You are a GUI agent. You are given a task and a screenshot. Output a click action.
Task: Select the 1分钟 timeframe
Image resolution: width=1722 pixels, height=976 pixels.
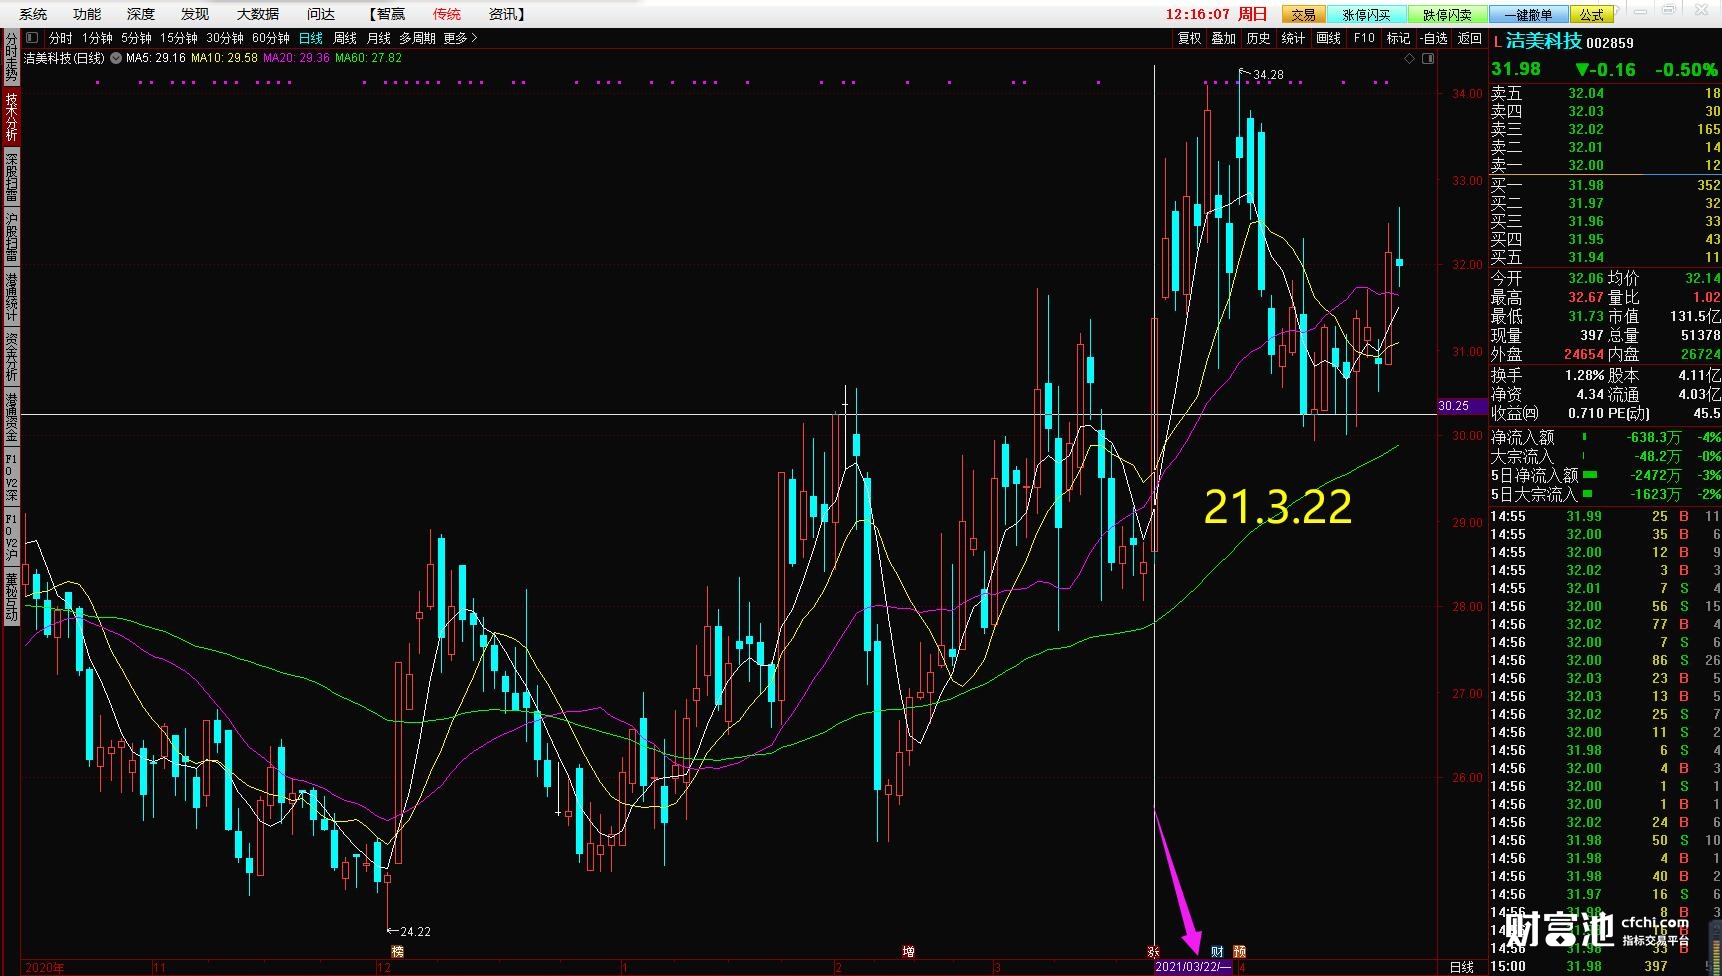(x=97, y=38)
